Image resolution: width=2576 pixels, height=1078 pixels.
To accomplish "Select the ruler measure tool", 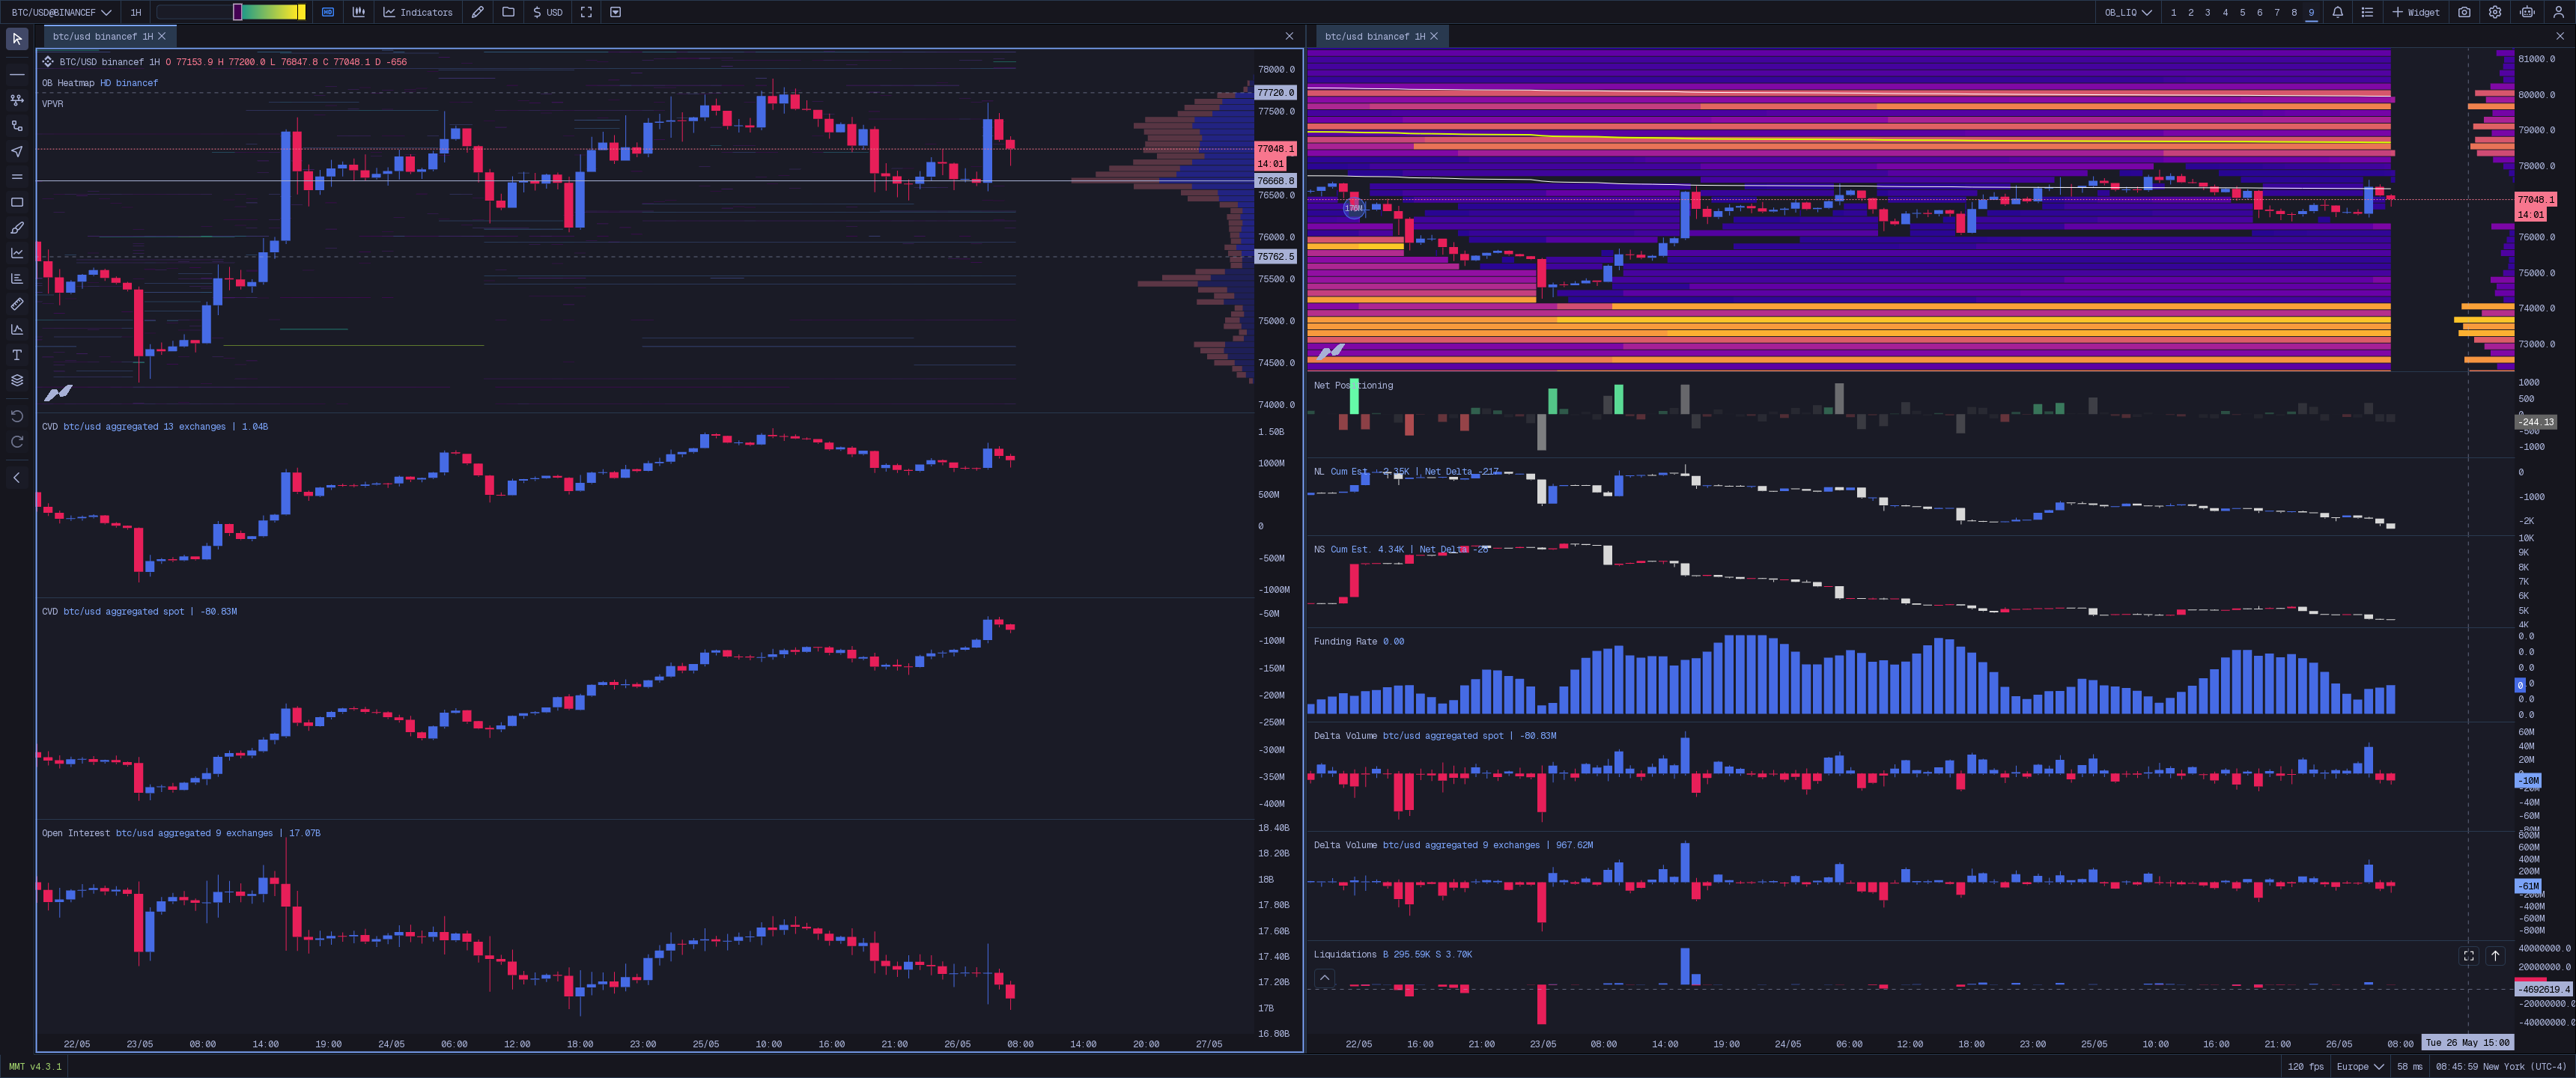I will coord(17,304).
